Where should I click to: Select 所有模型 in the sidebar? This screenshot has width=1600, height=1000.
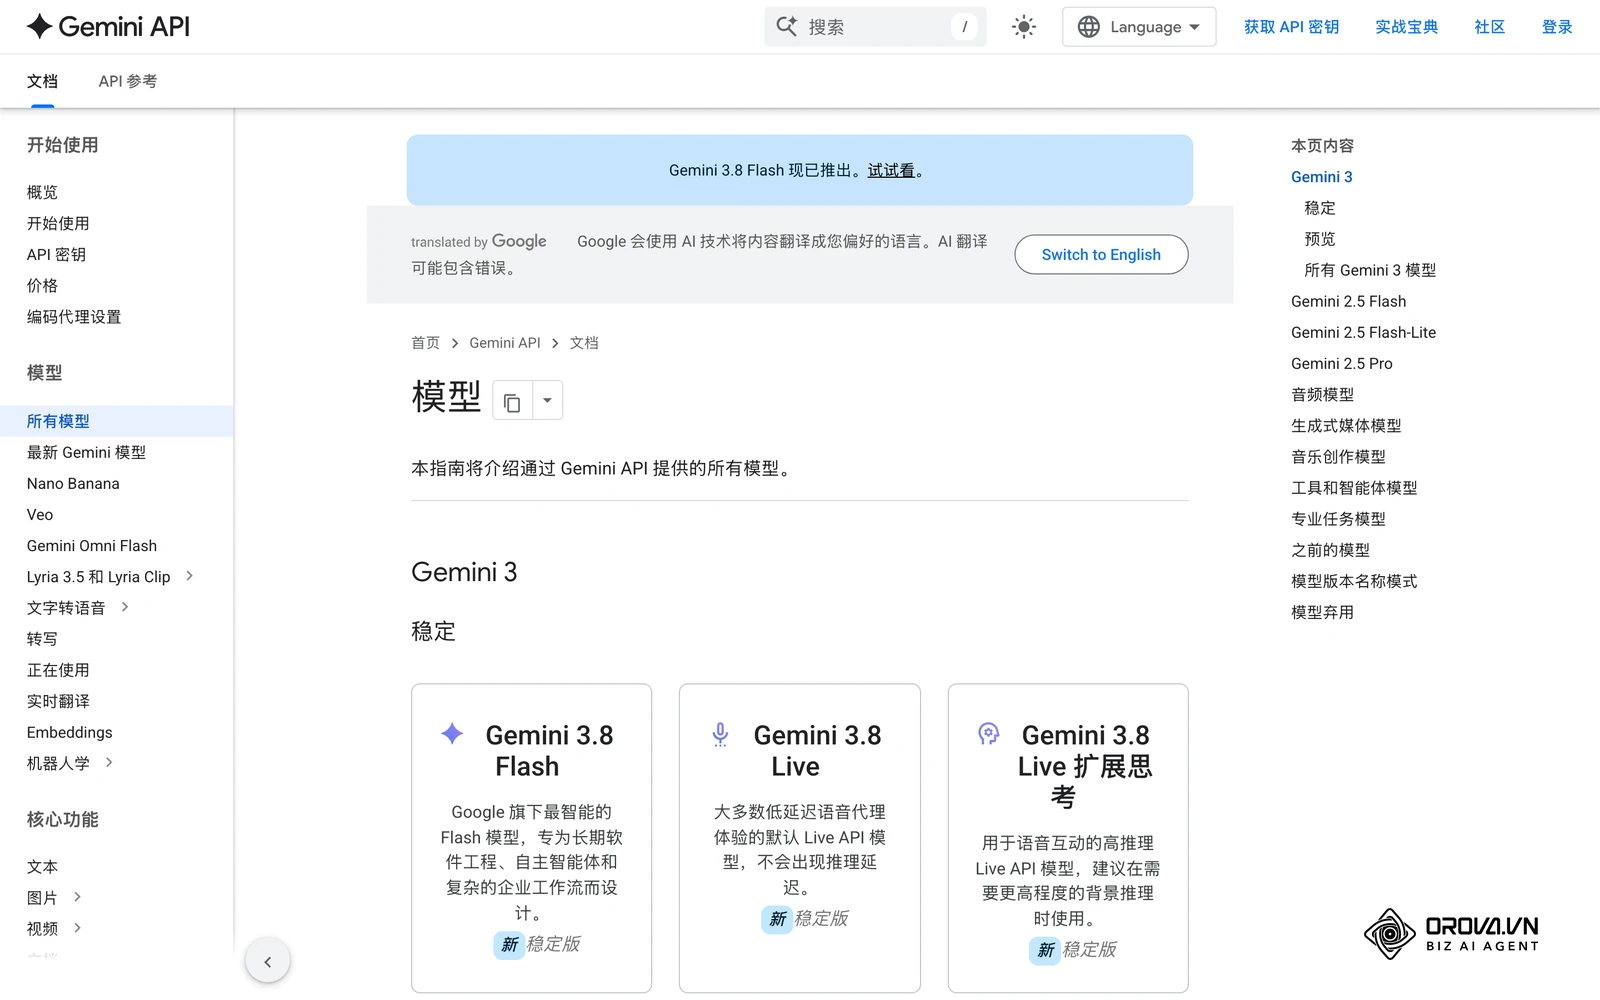(116, 421)
